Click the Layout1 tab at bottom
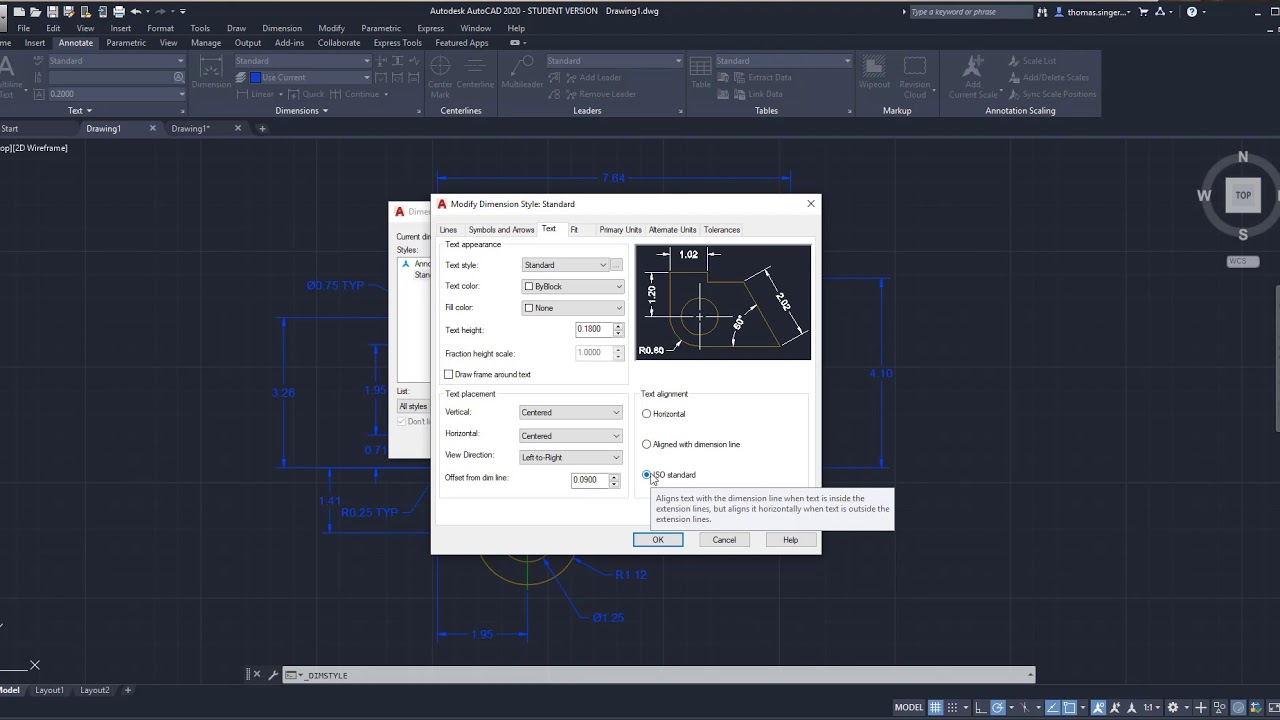Image resolution: width=1280 pixels, height=720 pixels. click(x=49, y=690)
